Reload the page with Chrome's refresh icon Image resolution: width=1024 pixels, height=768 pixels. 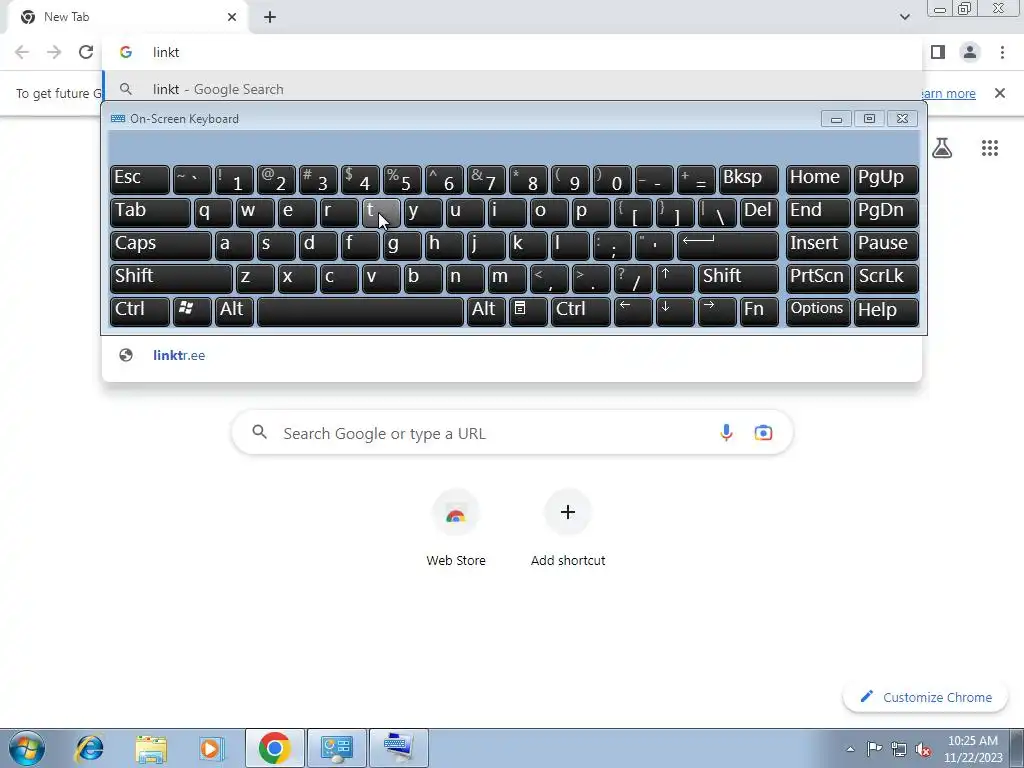pyautogui.click(x=86, y=52)
